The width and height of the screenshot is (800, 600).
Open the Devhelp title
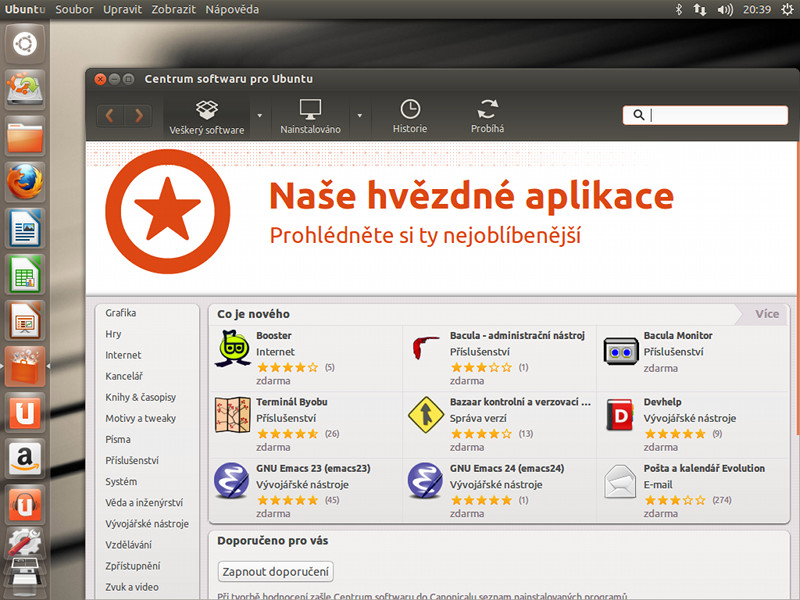(x=662, y=402)
